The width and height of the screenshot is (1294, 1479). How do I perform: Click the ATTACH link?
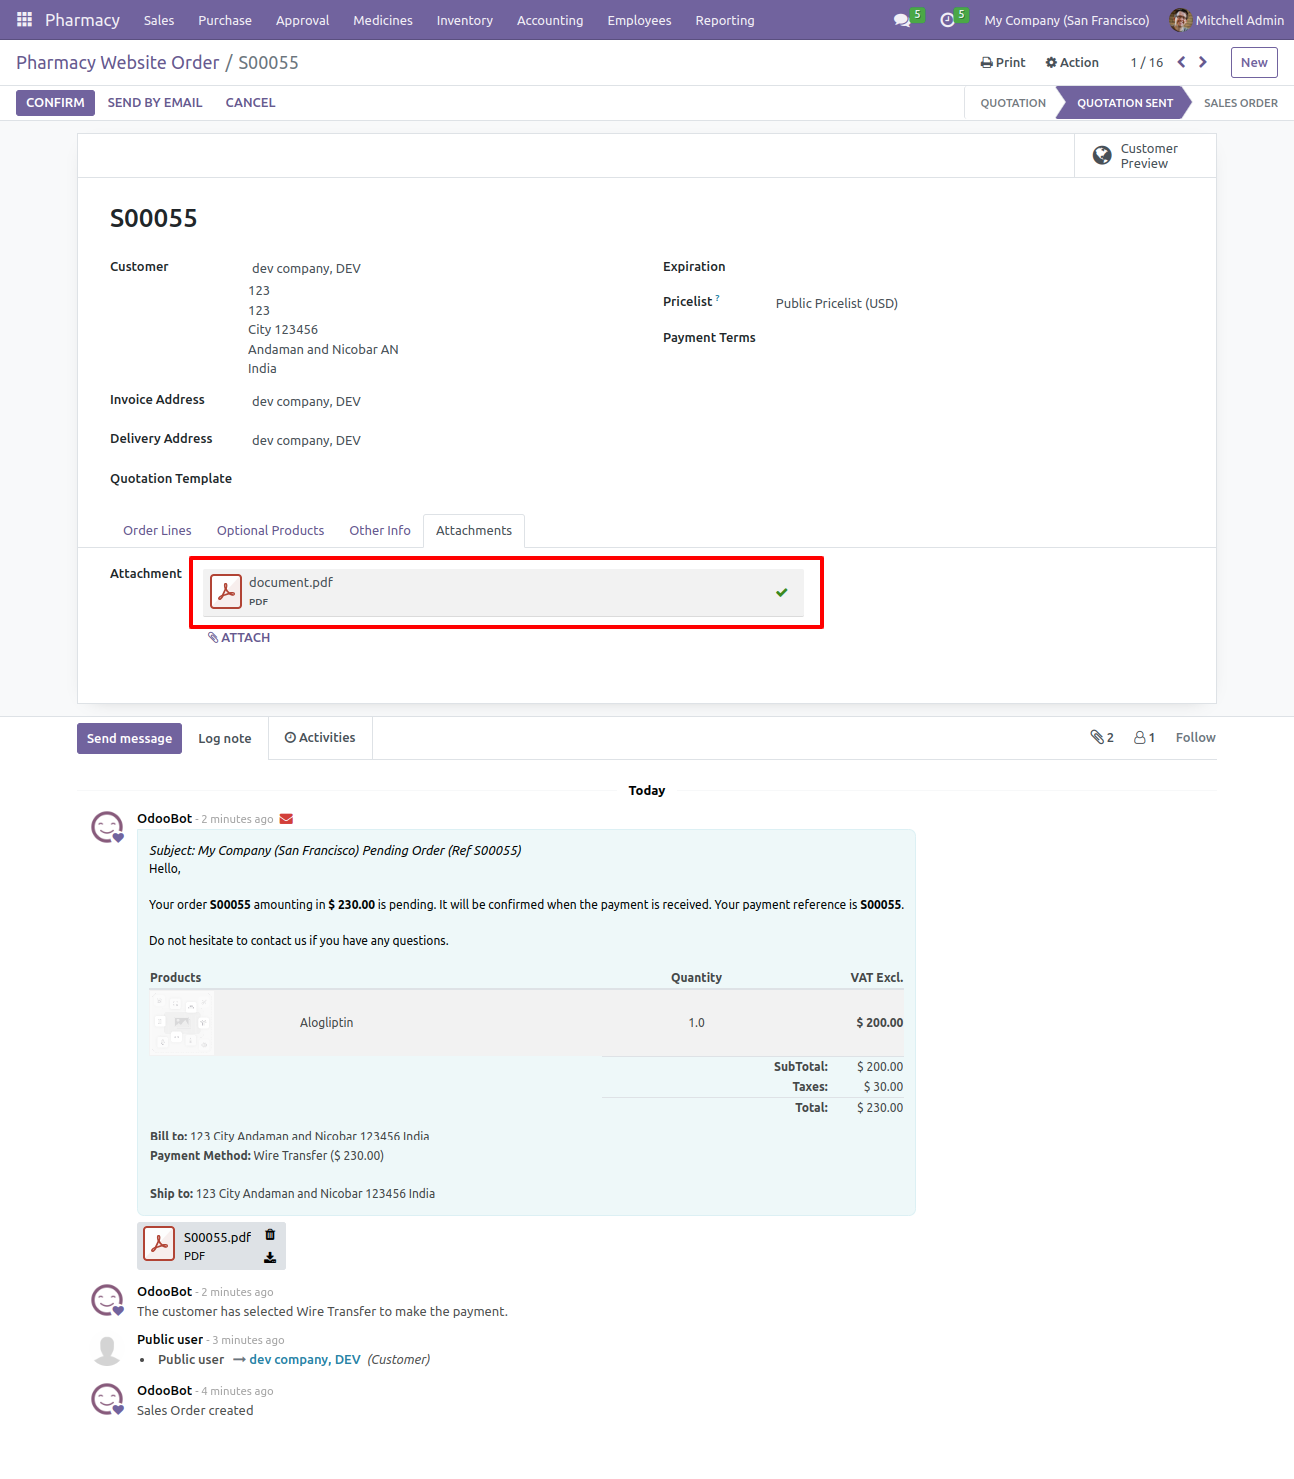(239, 638)
